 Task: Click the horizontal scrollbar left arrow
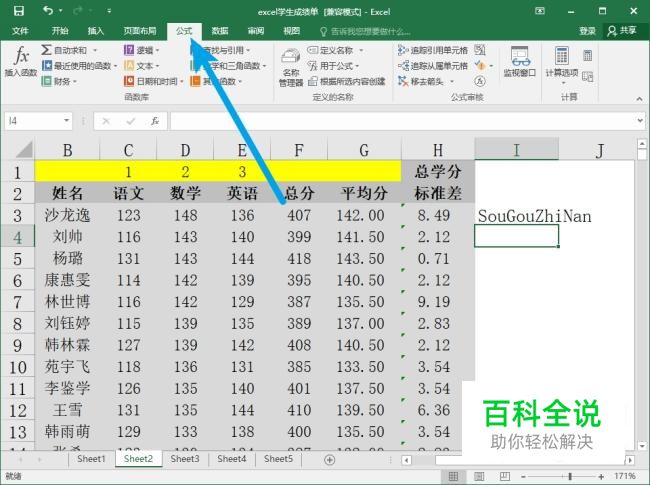[407, 460]
